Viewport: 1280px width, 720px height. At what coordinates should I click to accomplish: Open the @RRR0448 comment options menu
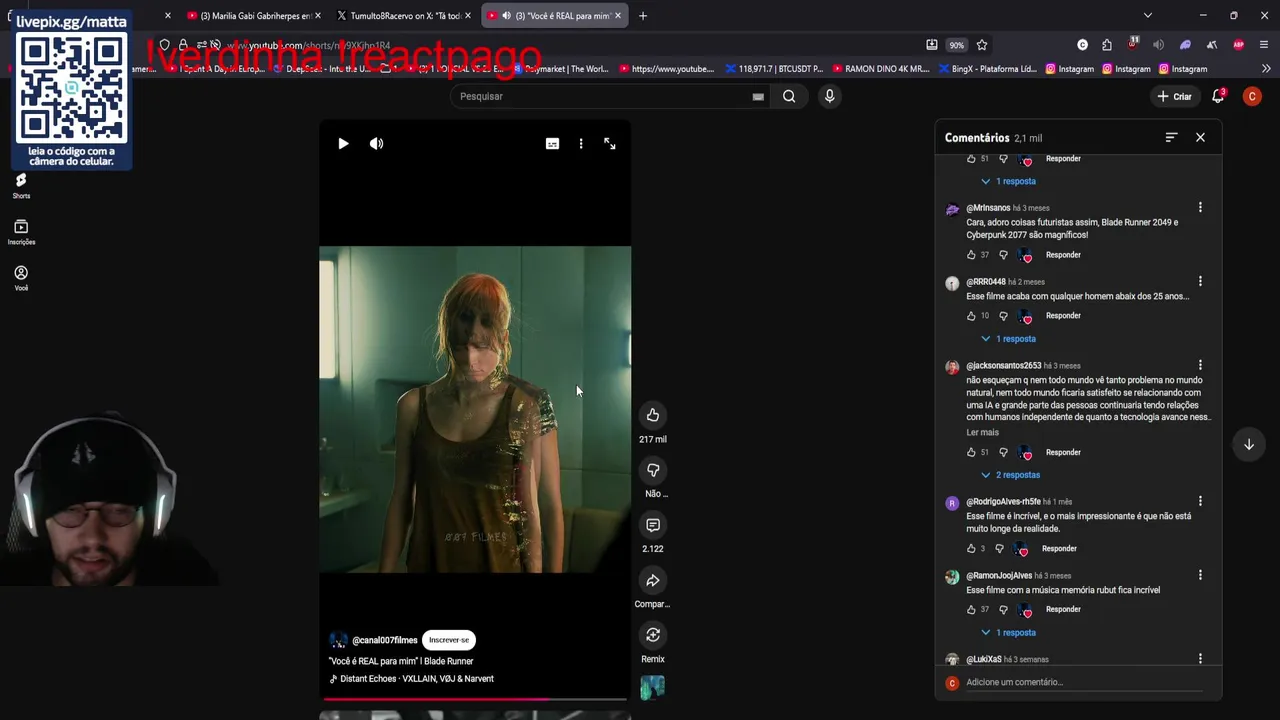[x=1200, y=282]
